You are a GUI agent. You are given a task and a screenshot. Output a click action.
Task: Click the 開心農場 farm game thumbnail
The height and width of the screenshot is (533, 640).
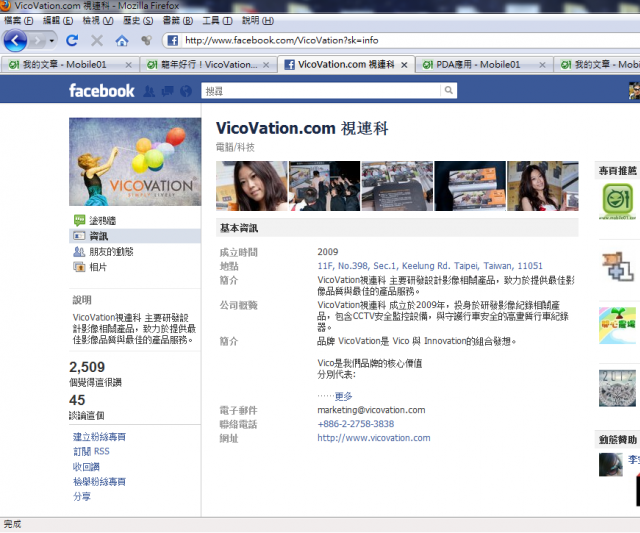tap(617, 326)
